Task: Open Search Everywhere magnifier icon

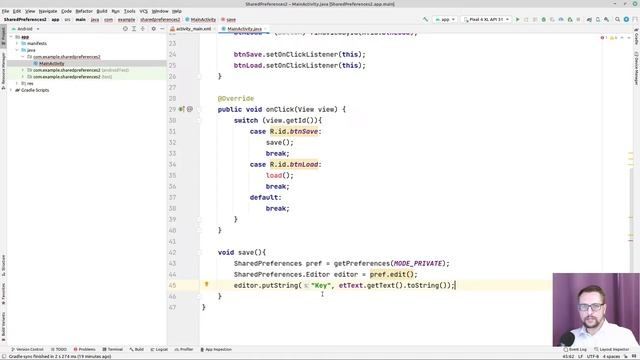Action: (x=618, y=19)
